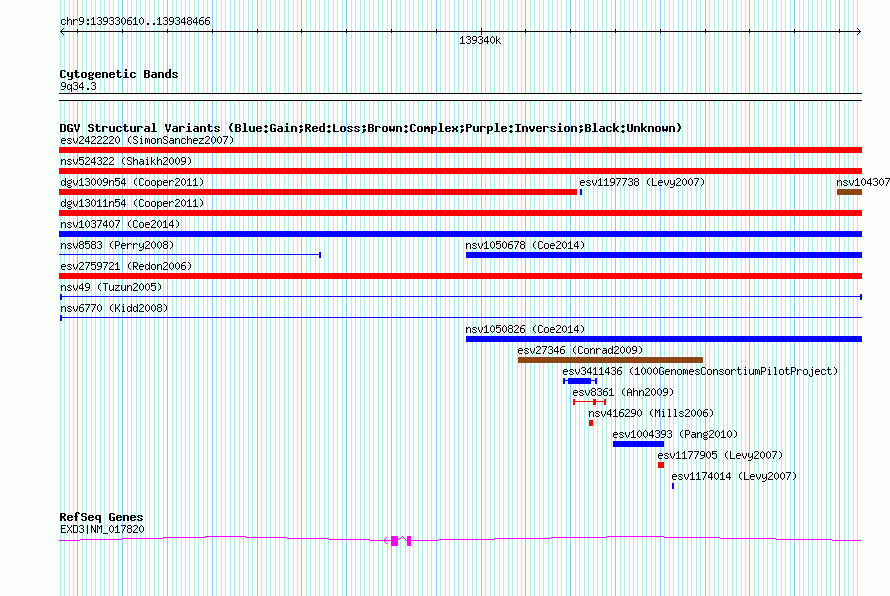Click the 139340k position on the ruler
This screenshot has width=890, height=596.
[x=480, y=40]
